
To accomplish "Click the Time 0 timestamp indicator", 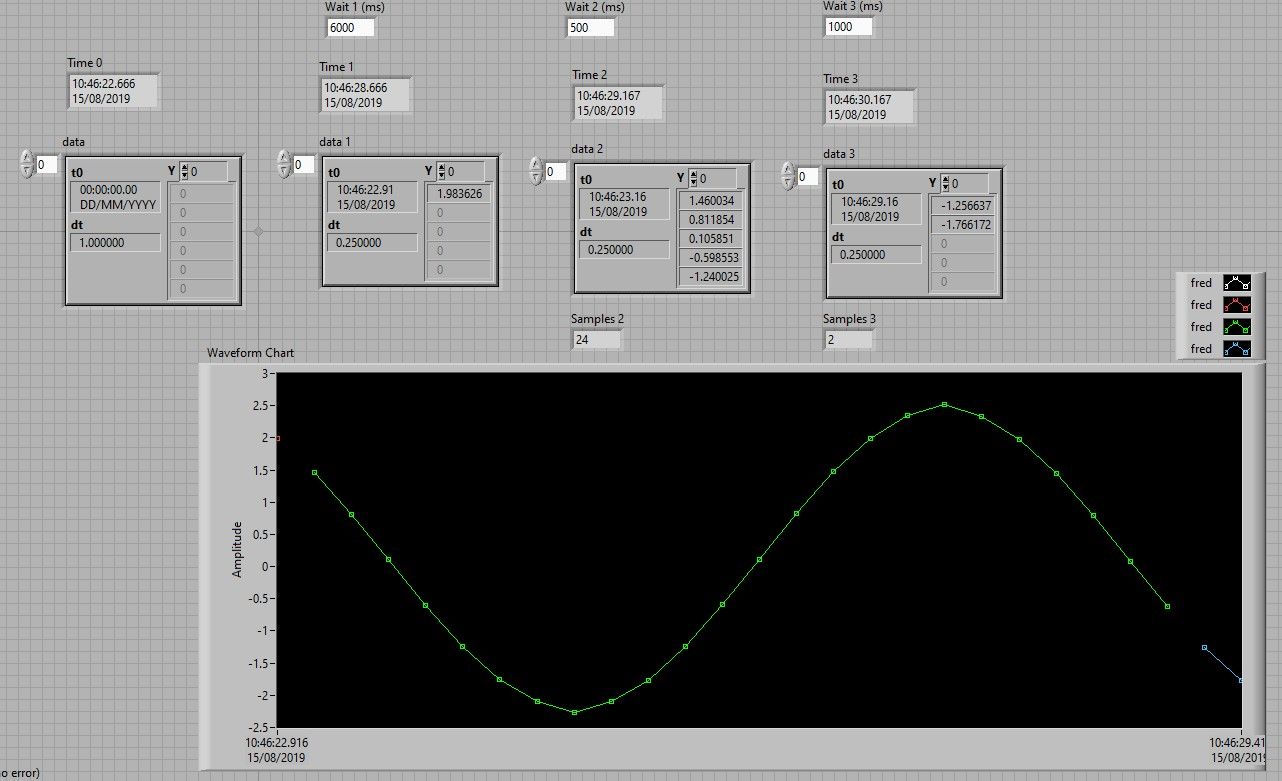I will 112,92.
